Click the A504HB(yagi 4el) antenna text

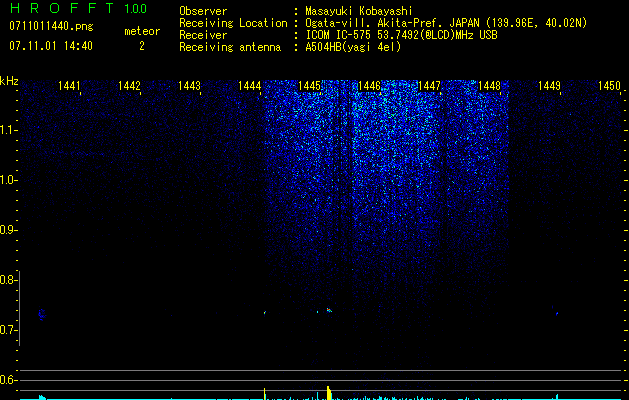tap(353, 47)
